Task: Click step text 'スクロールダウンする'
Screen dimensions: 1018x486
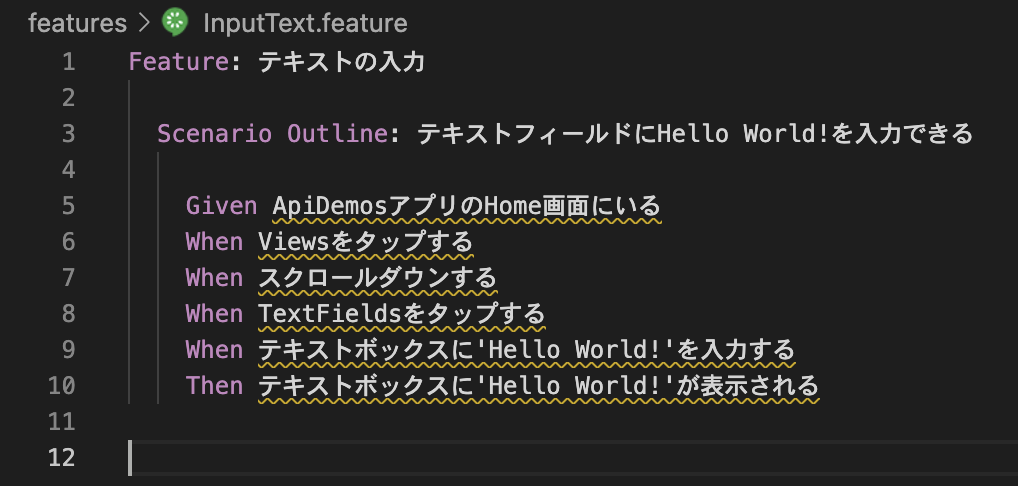Action: click(377, 278)
